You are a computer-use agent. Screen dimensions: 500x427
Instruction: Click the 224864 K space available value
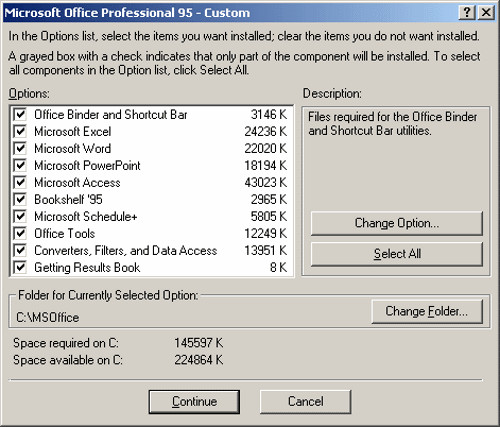click(199, 360)
